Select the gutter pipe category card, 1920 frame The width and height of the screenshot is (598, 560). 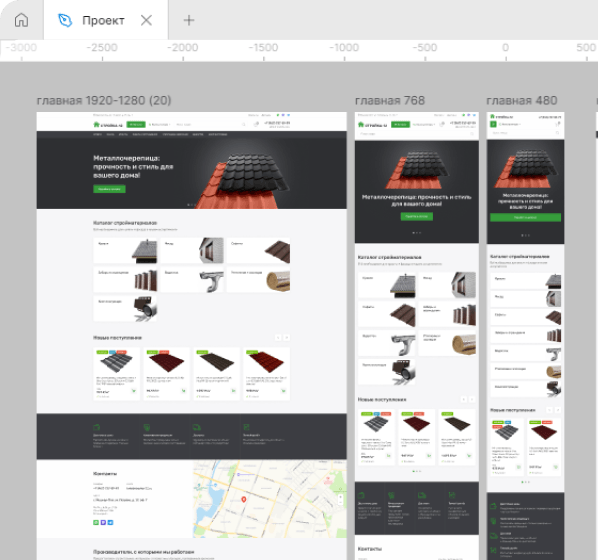point(192,280)
